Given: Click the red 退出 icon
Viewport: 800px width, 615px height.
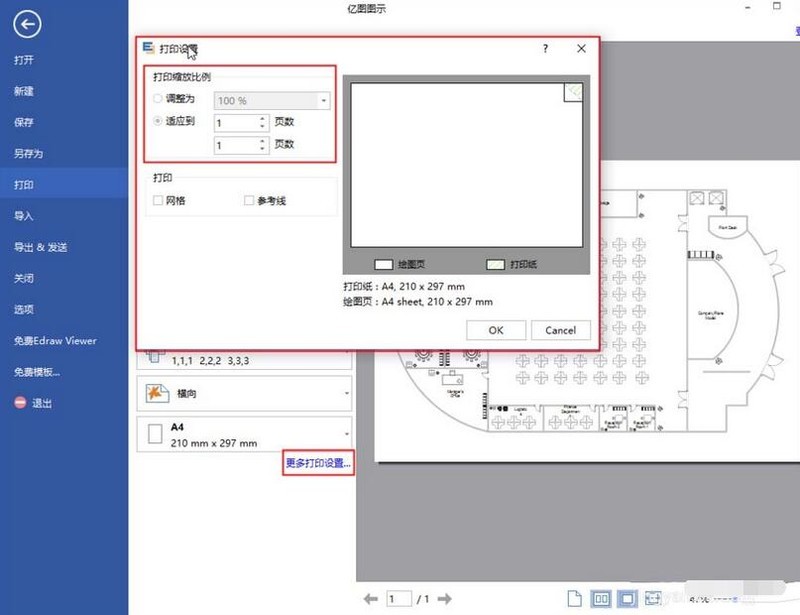Looking at the screenshot, I should pos(20,403).
